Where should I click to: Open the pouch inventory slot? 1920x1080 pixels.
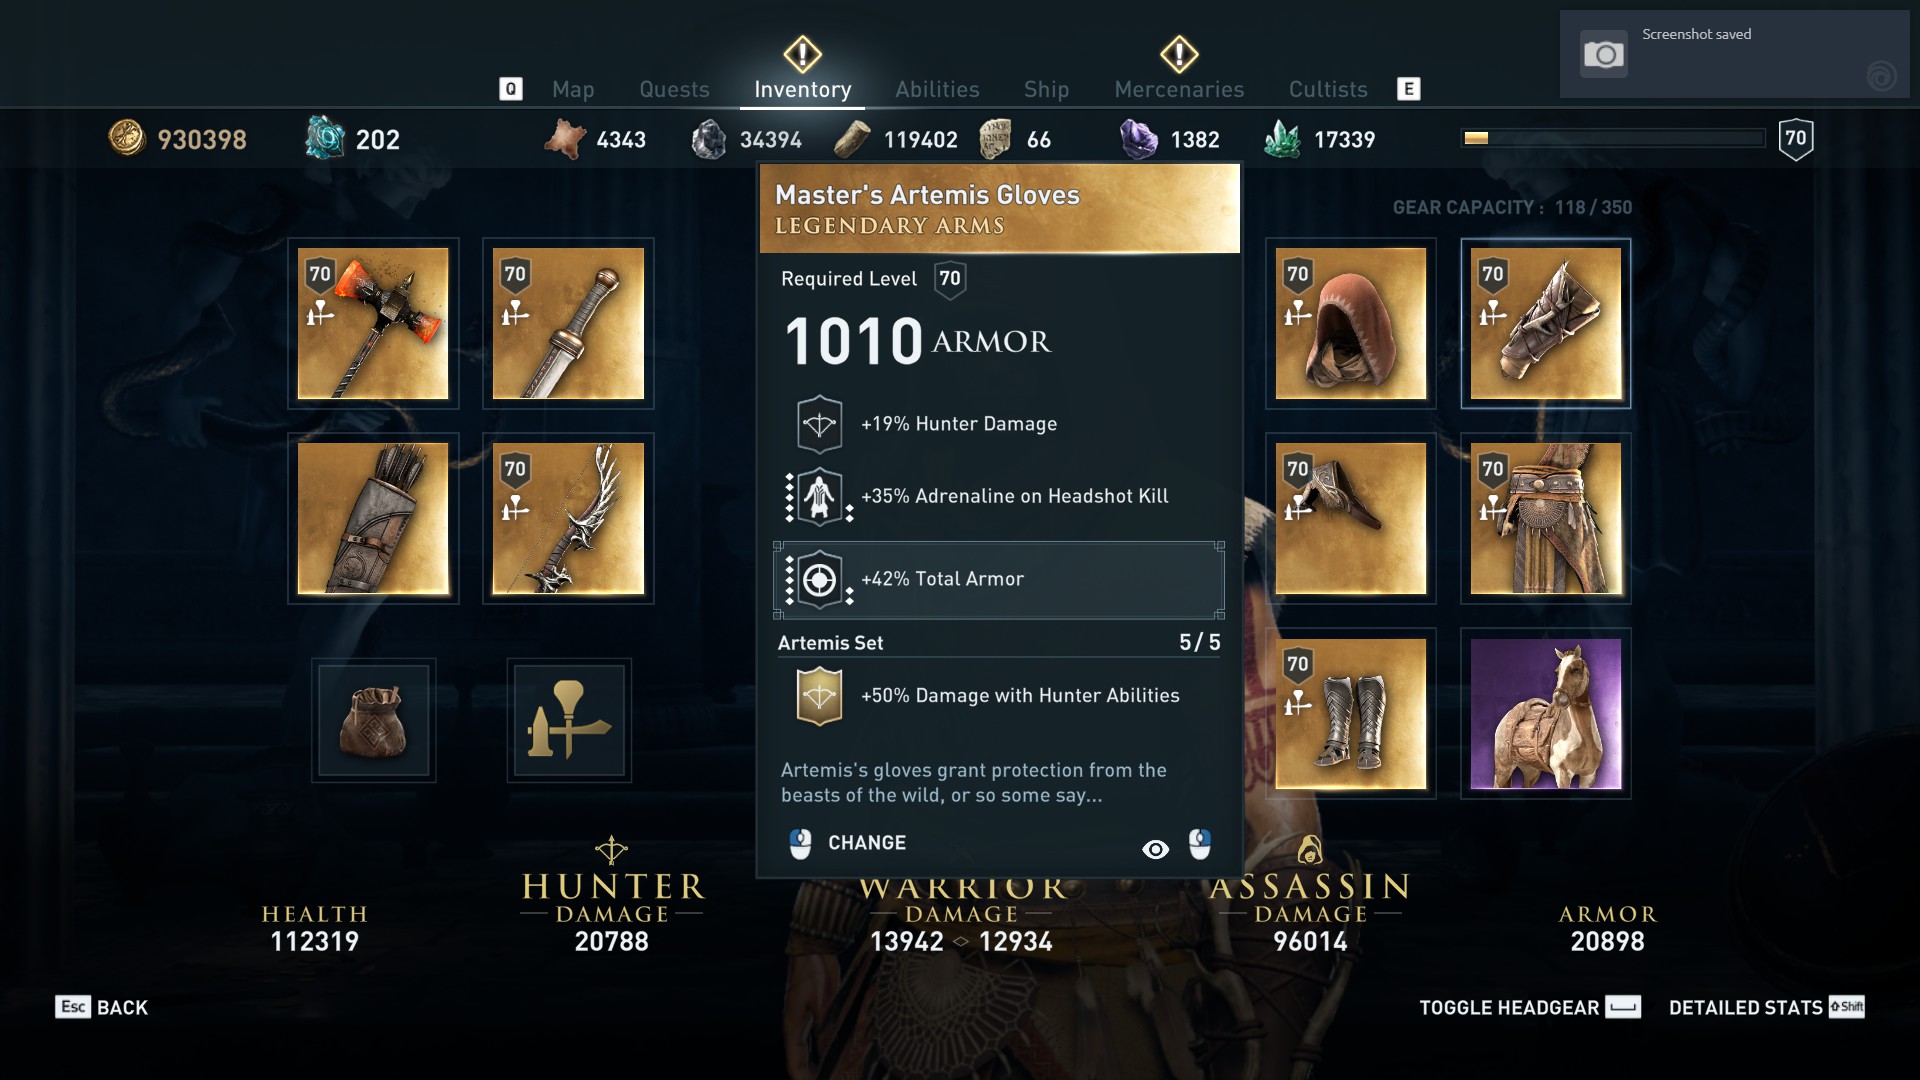373,720
